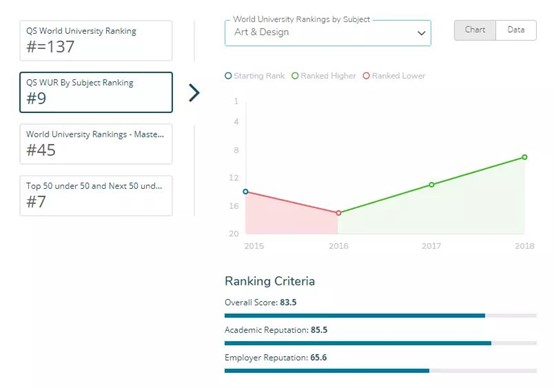The height and width of the screenshot is (388, 554).
Task: Click the Ranked Lower legend circle
Action: (x=366, y=76)
